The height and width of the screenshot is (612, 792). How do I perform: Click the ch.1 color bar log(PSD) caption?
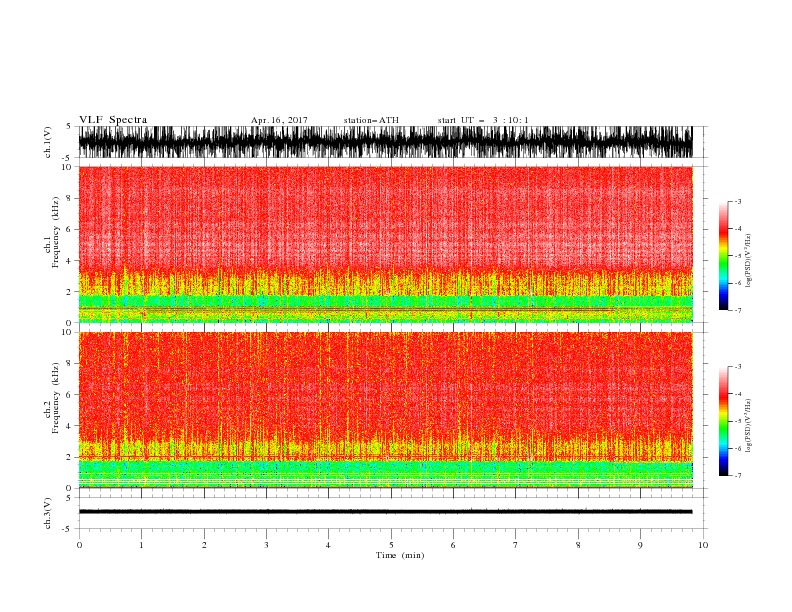tap(749, 261)
